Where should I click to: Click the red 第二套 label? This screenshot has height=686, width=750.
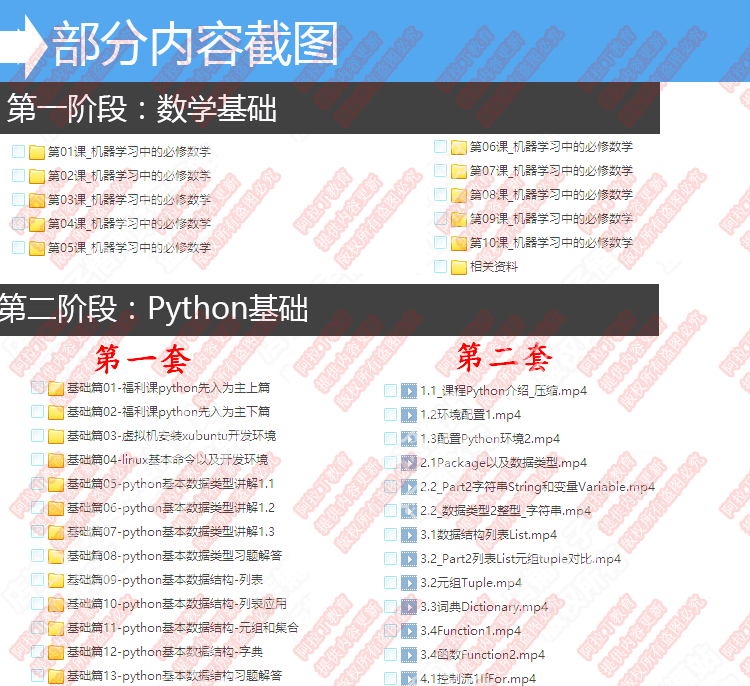[505, 357]
